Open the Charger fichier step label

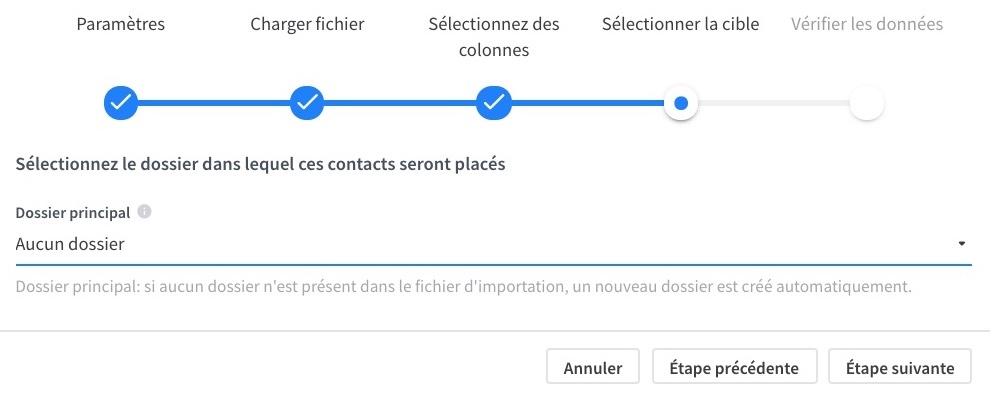[x=307, y=25]
